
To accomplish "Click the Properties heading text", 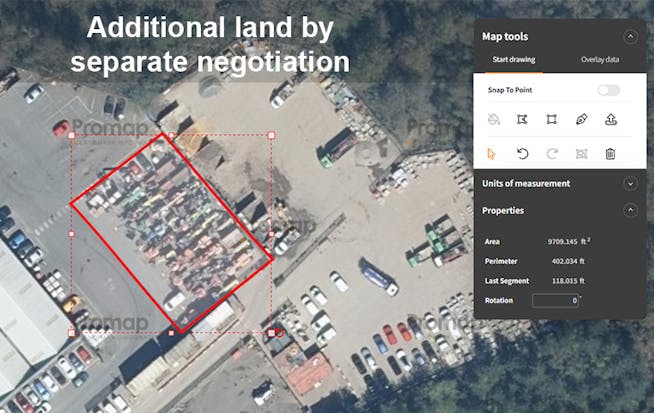I will (503, 210).
